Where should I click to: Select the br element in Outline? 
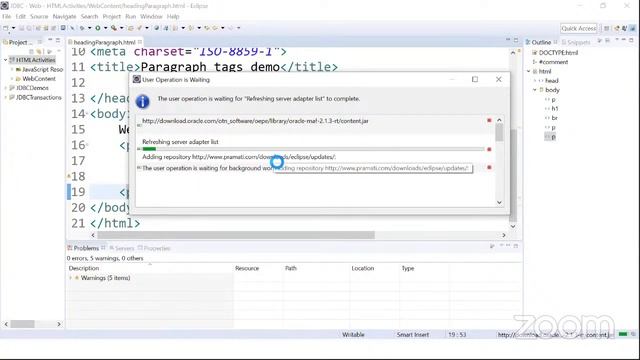coord(554,118)
